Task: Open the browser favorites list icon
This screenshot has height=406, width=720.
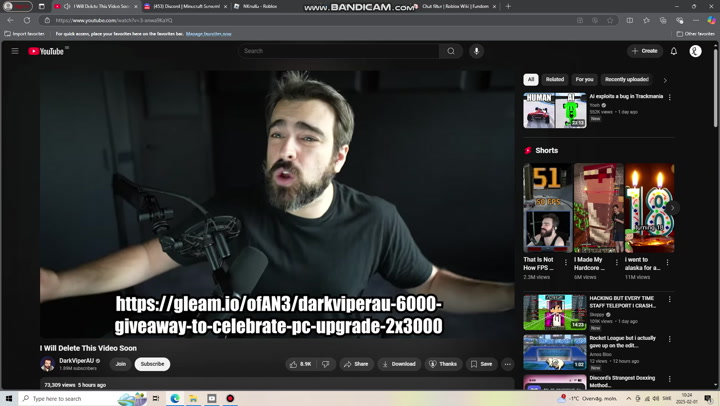Action: (x=646, y=20)
